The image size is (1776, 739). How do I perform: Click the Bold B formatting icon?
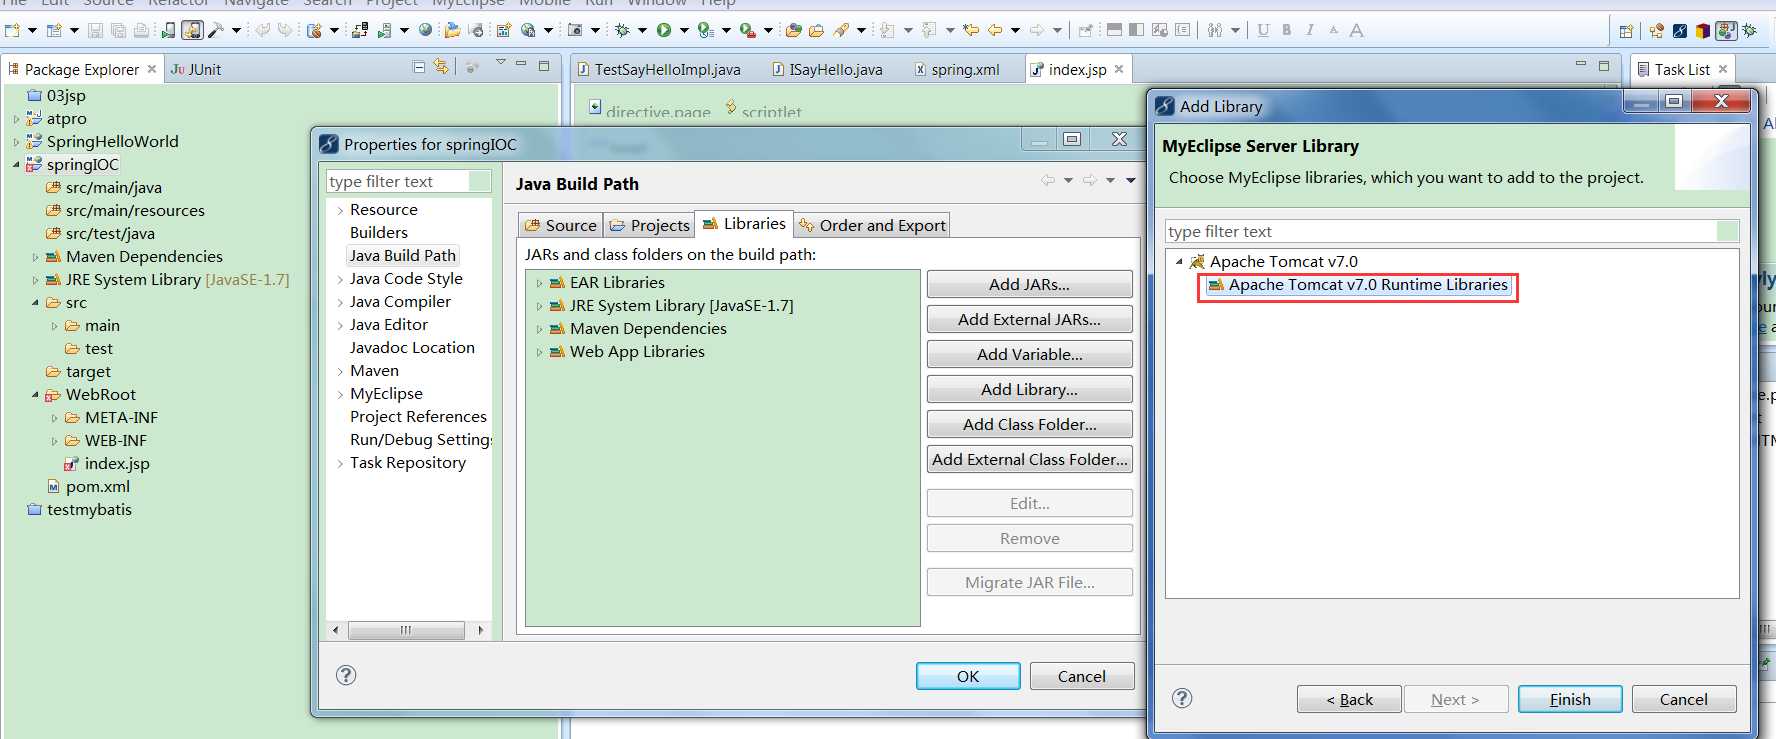click(x=1287, y=30)
